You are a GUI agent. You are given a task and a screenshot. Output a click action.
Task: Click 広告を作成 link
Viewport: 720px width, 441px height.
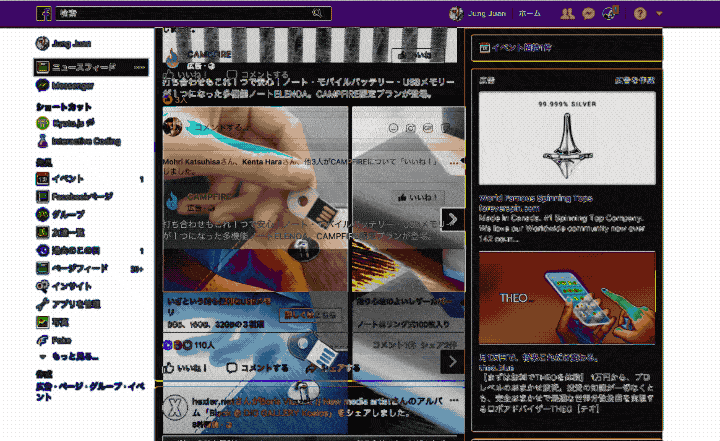click(x=635, y=80)
